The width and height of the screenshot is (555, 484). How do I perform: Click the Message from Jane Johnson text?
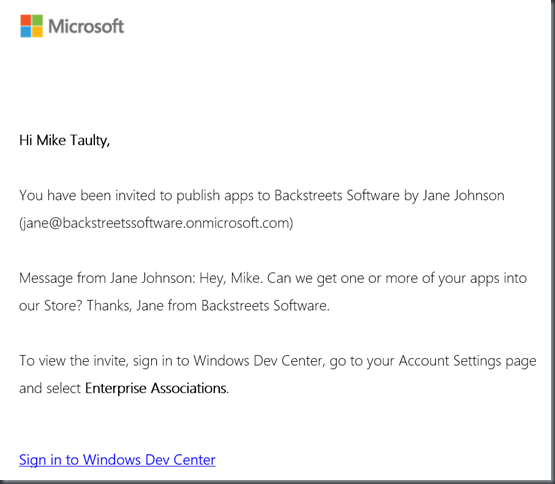coord(107,278)
